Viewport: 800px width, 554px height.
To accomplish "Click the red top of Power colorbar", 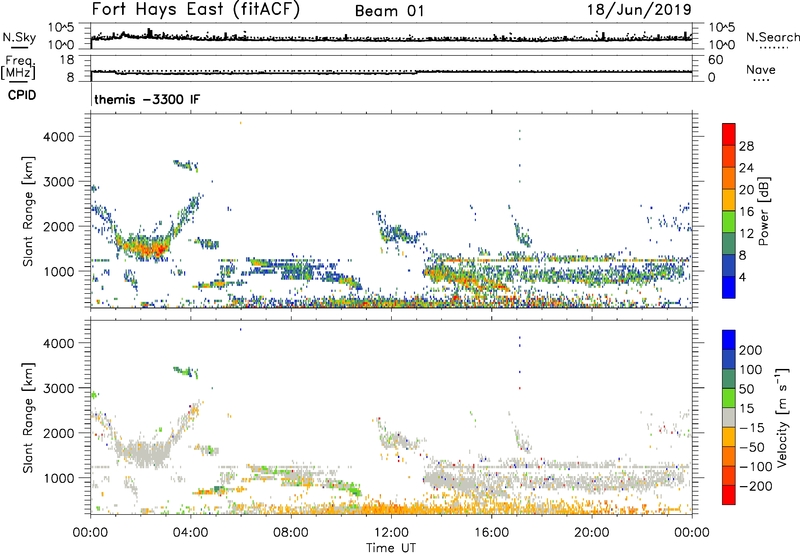I will click(729, 134).
